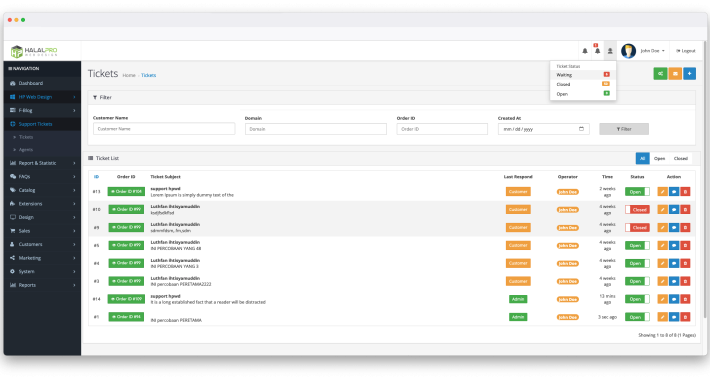Click the System gear icon in the sidebar
This screenshot has height=380, width=710.
coord(13,271)
